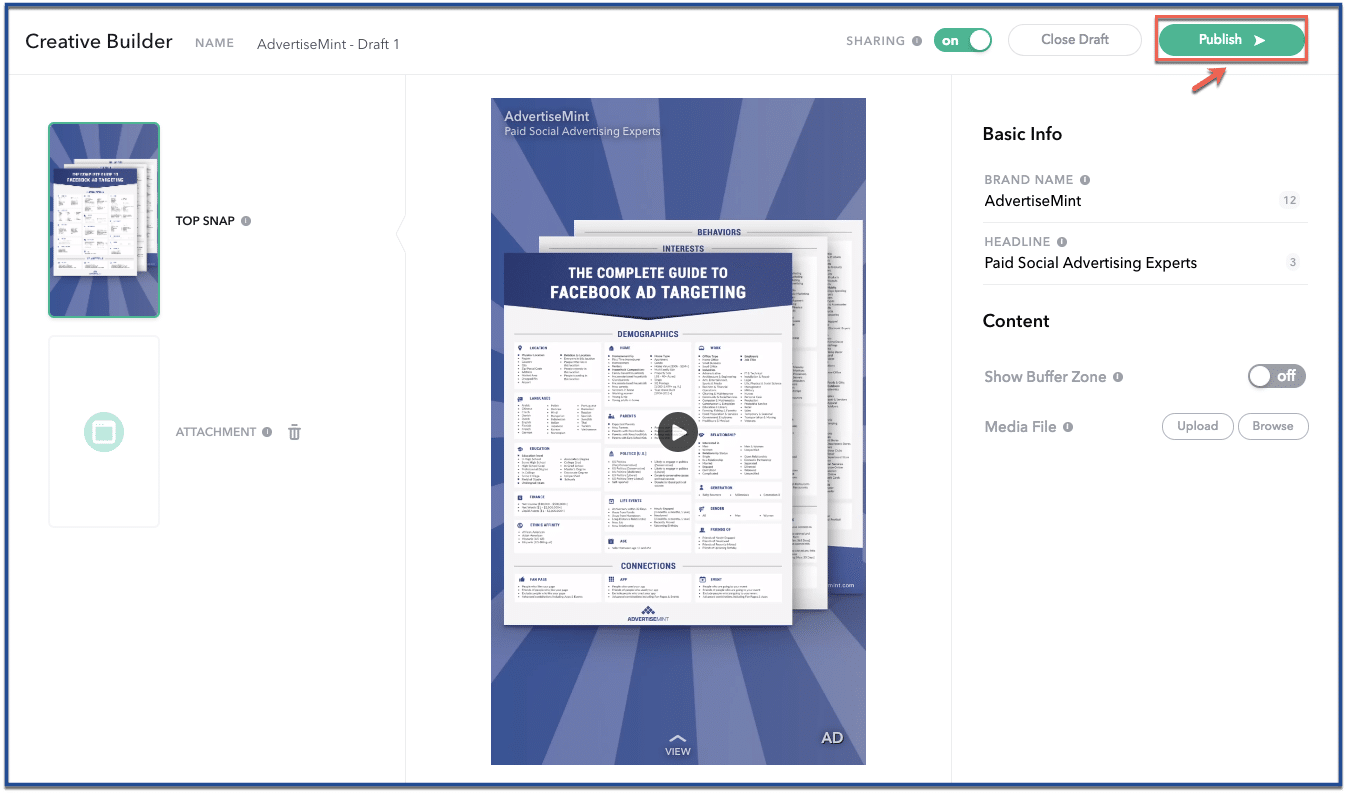The image size is (1346, 795).
Task: Click the Creative Builder title
Action: tap(99, 42)
